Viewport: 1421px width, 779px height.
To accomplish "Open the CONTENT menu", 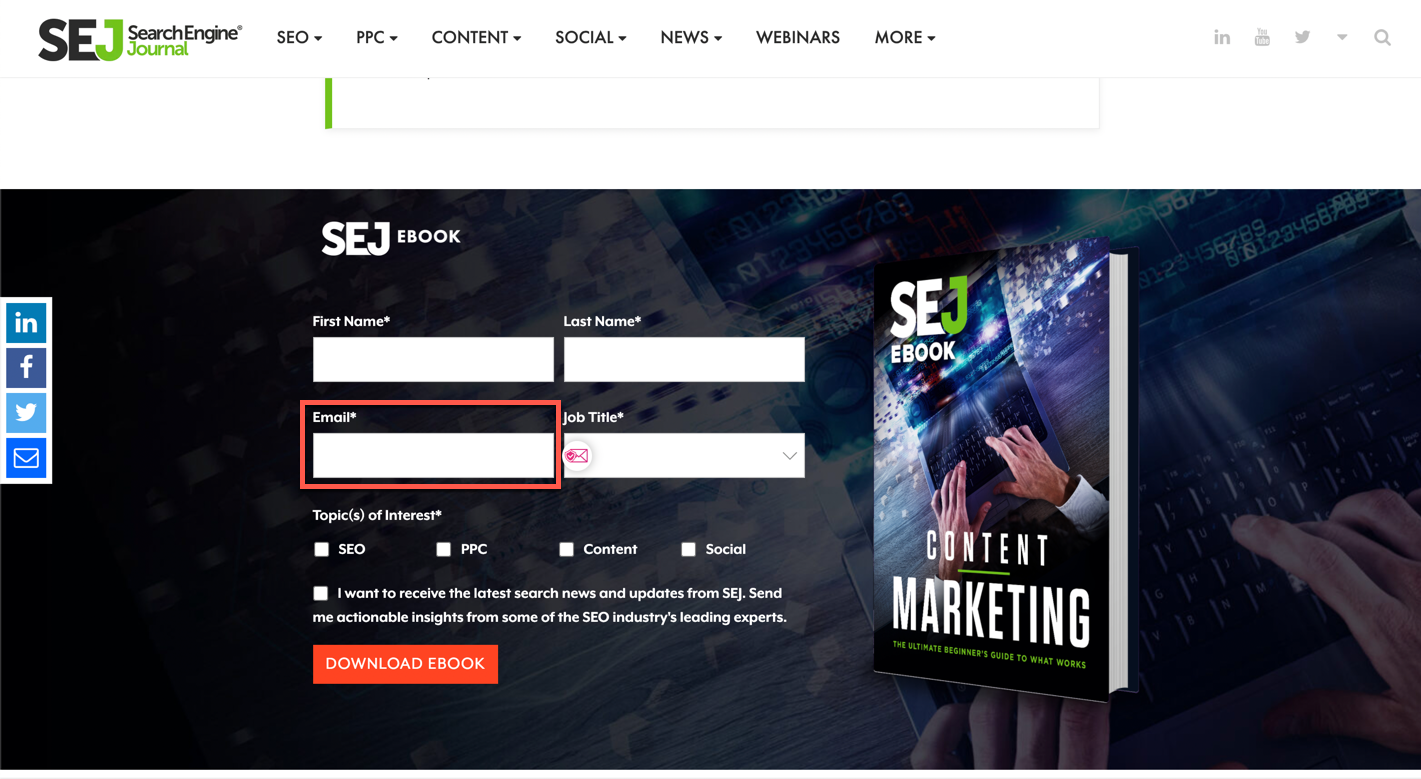I will coord(476,38).
